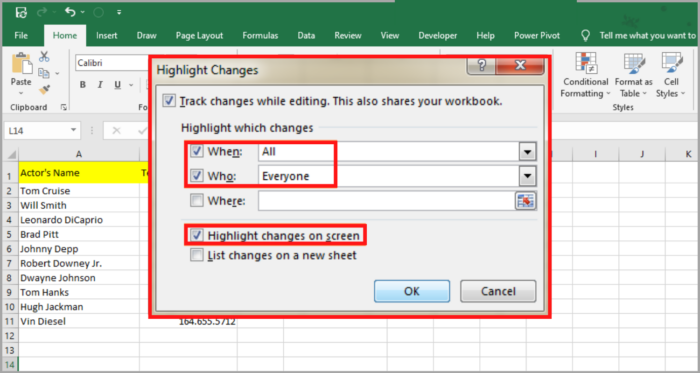Toggle Highlight changes on screen checkbox
The image size is (700, 373).
click(196, 235)
